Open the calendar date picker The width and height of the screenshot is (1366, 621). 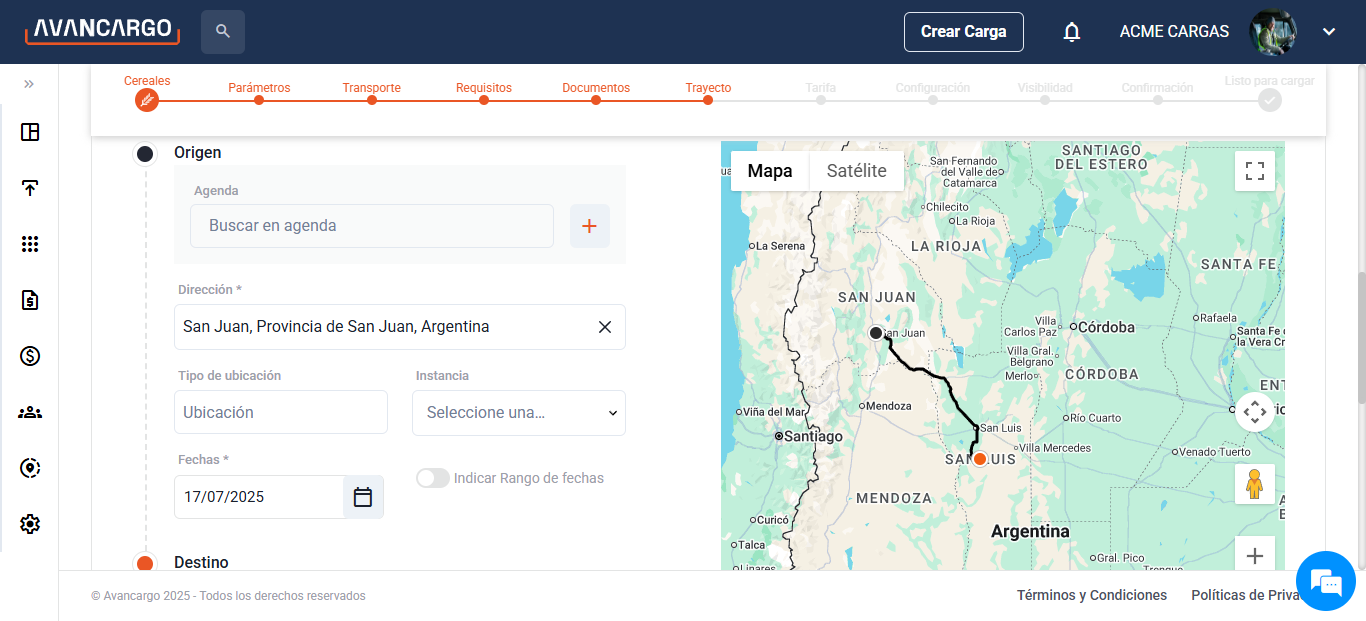(363, 497)
